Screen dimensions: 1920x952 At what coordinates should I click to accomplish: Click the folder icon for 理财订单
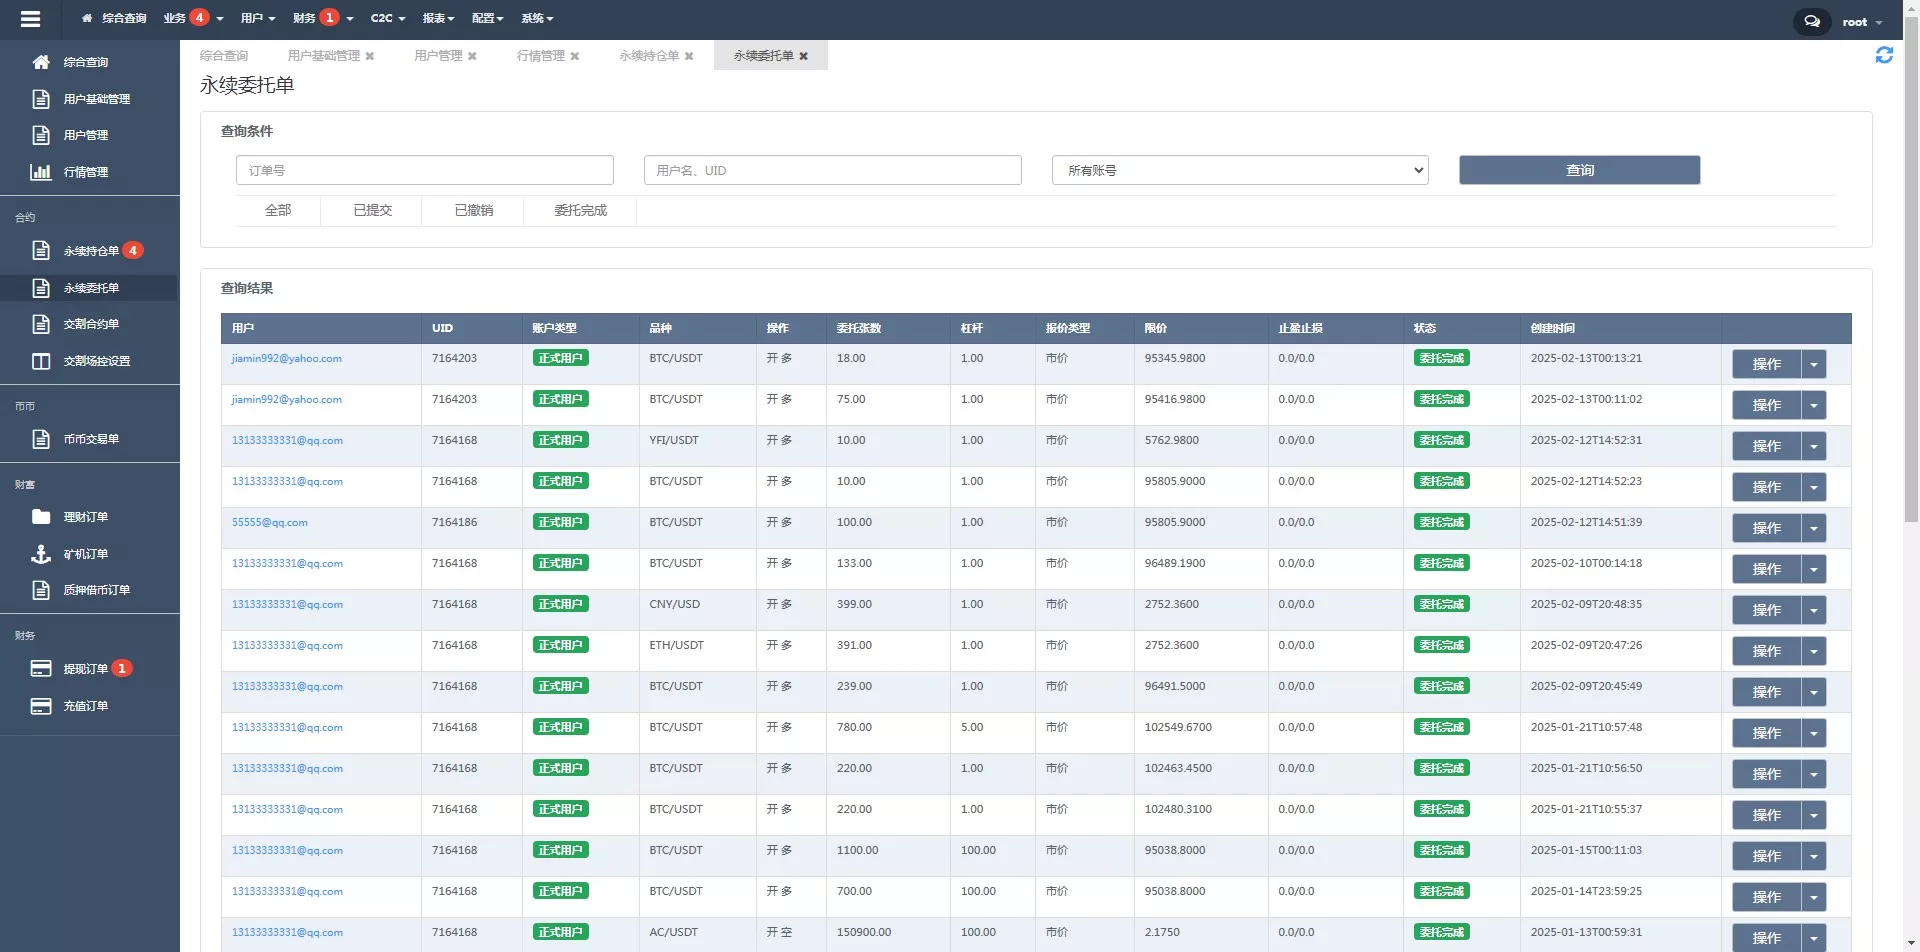pos(41,517)
